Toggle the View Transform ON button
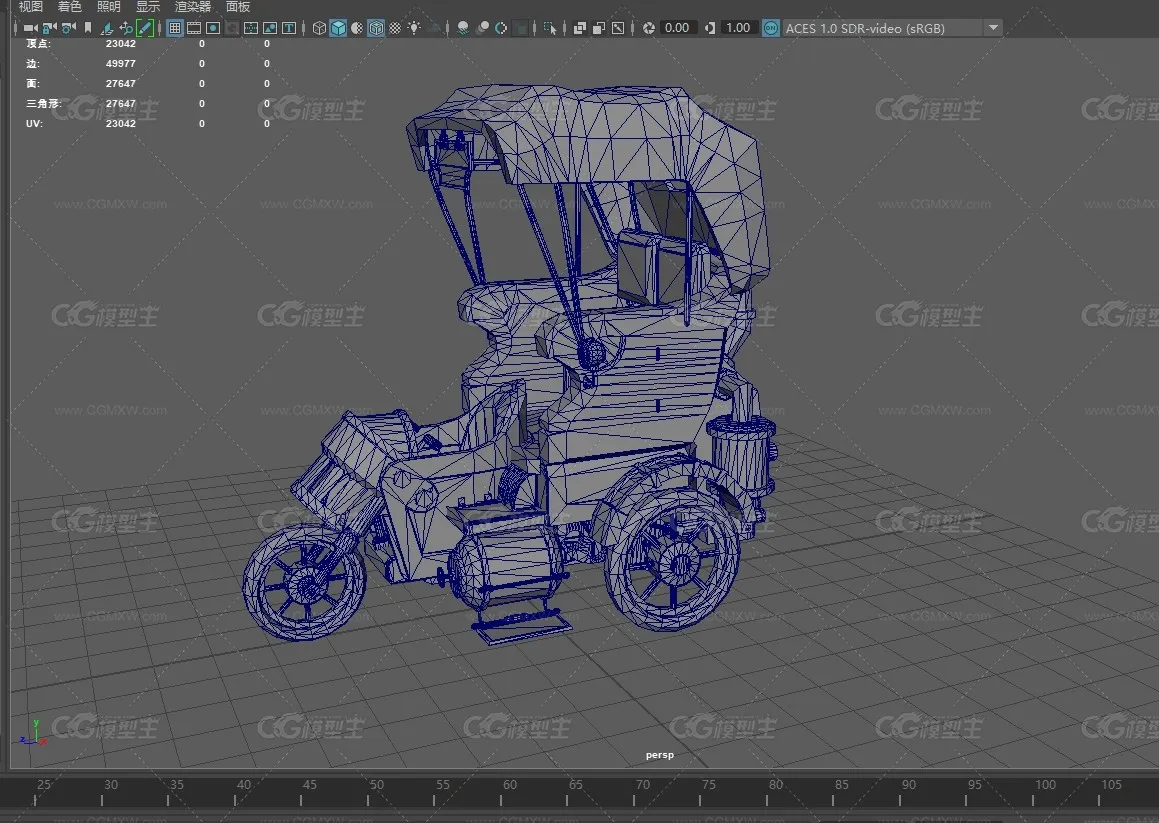 [x=771, y=28]
